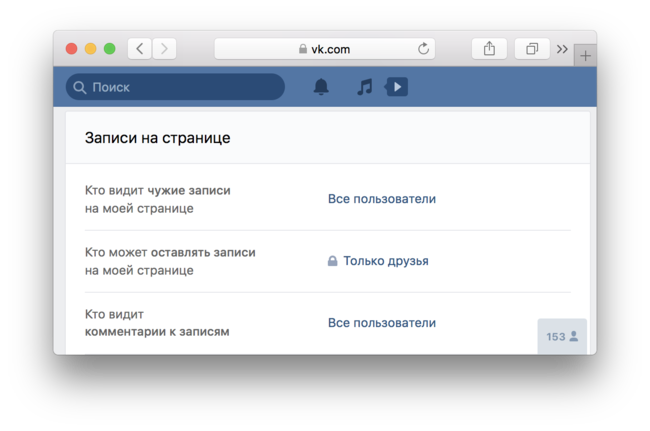
Task: Show the Safari tab overview
Action: (x=532, y=49)
